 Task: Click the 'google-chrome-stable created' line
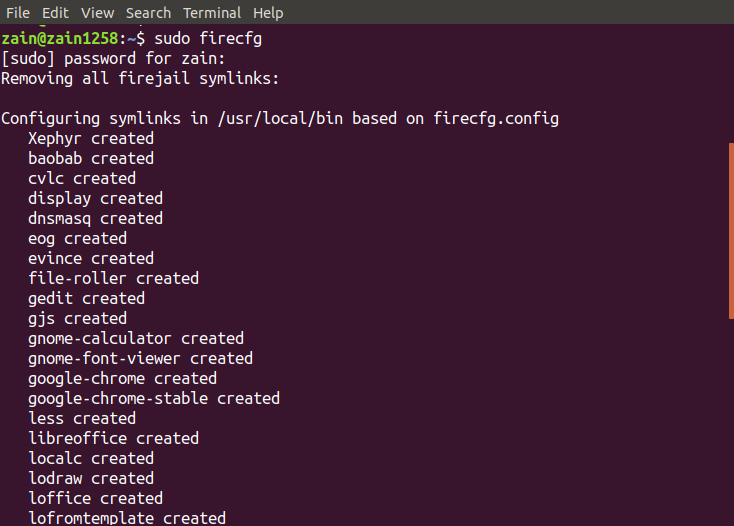[154, 398]
